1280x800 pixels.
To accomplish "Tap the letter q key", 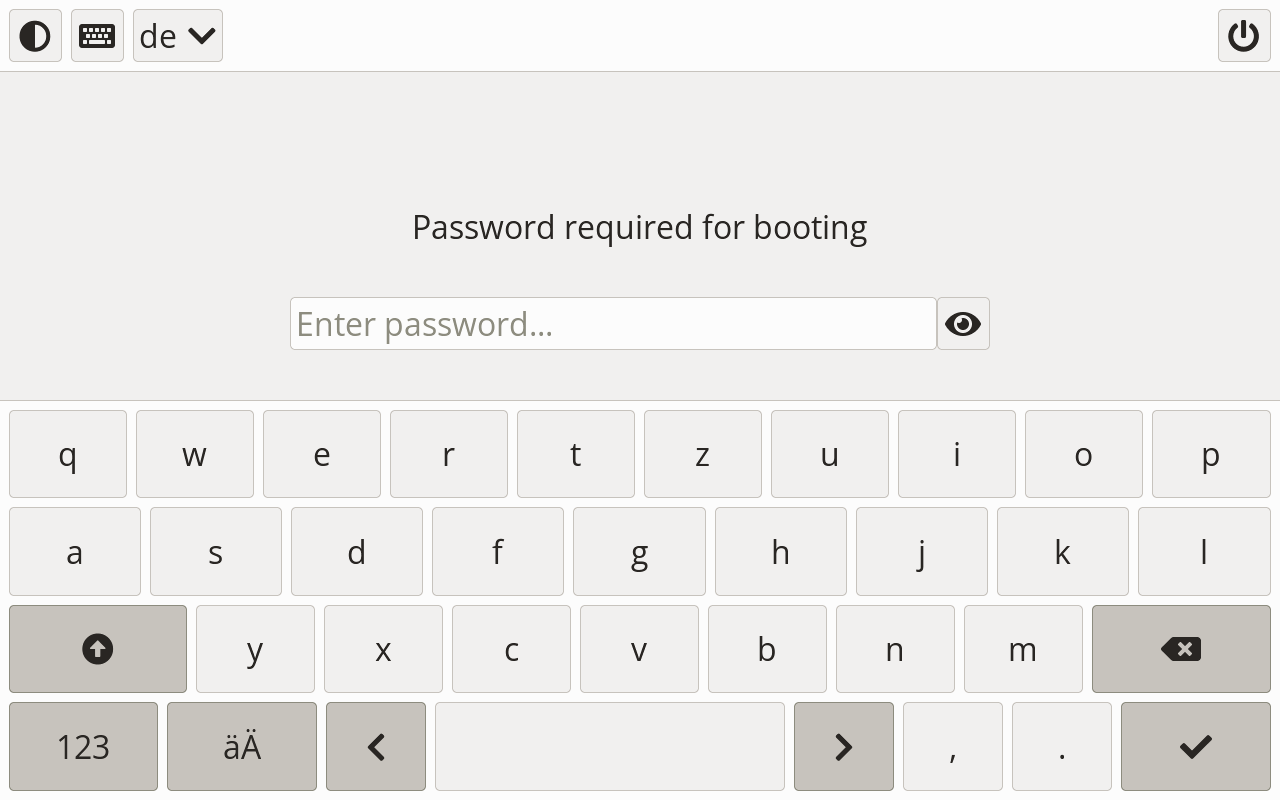I will [x=68, y=454].
